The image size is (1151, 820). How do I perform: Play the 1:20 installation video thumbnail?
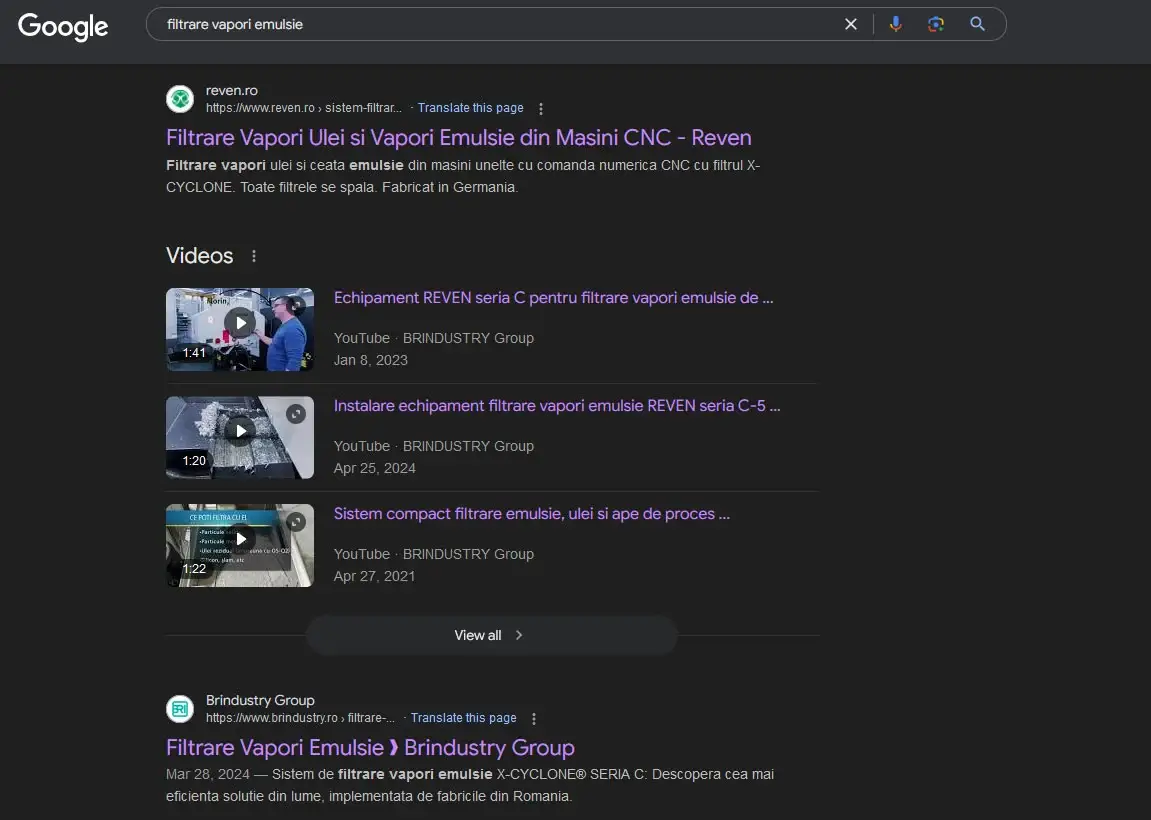point(240,438)
